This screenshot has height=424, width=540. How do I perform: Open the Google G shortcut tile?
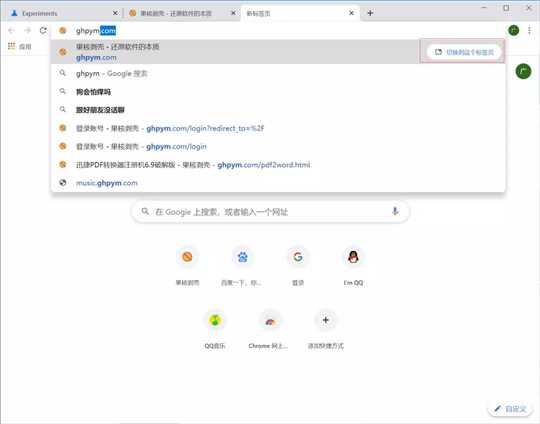pyautogui.click(x=298, y=257)
